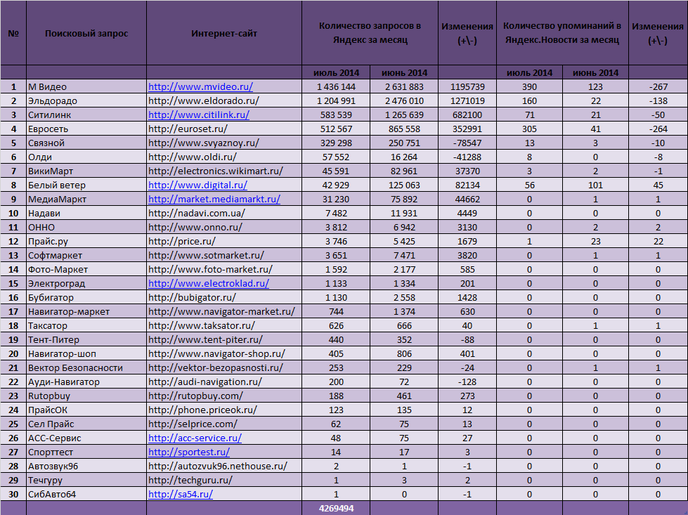
Task: Select the cell 'Тент-Питер'
Action: (86, 340)
